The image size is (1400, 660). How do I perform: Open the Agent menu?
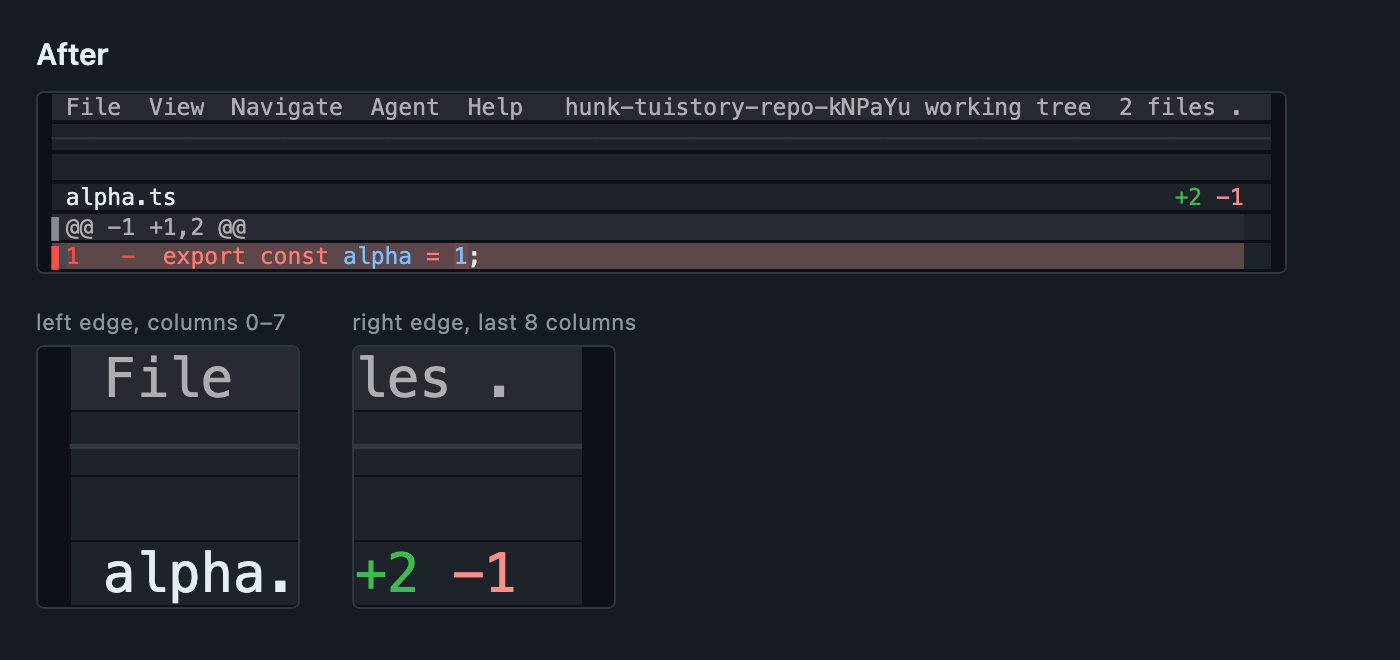405,107
